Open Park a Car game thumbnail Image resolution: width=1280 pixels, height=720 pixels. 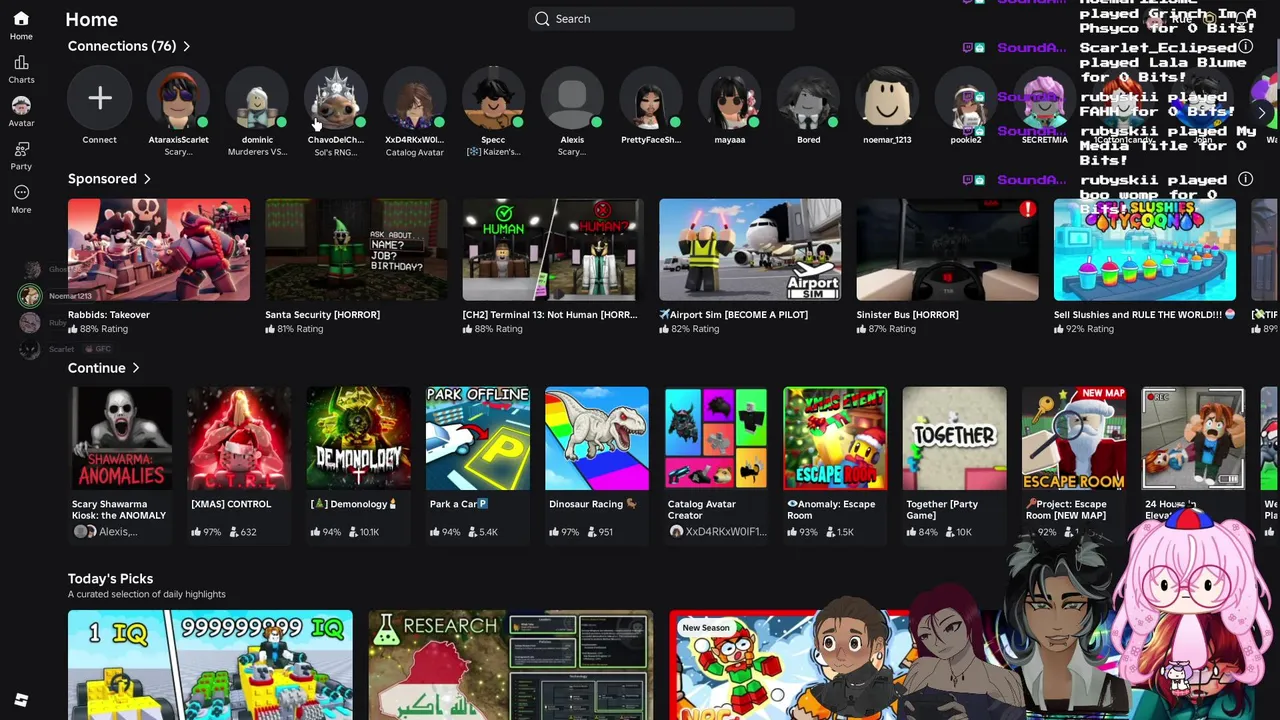click(x=478, y=438)
